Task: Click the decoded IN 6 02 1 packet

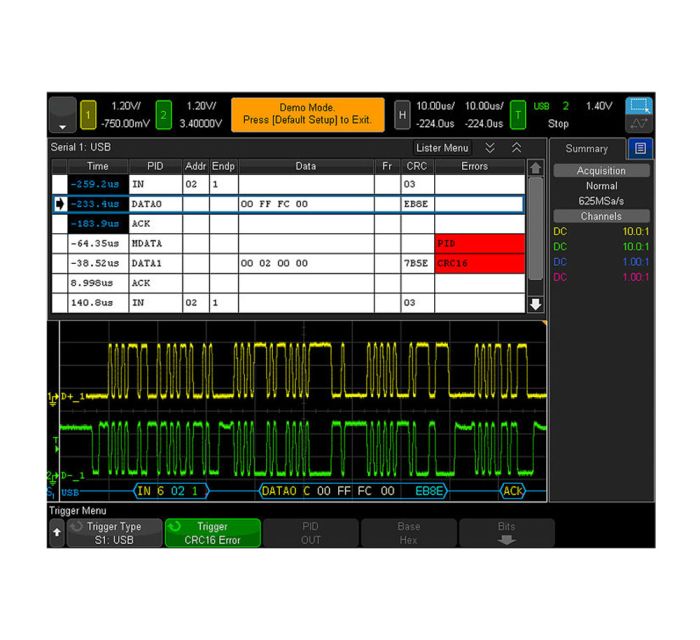Action: point(171,491)
